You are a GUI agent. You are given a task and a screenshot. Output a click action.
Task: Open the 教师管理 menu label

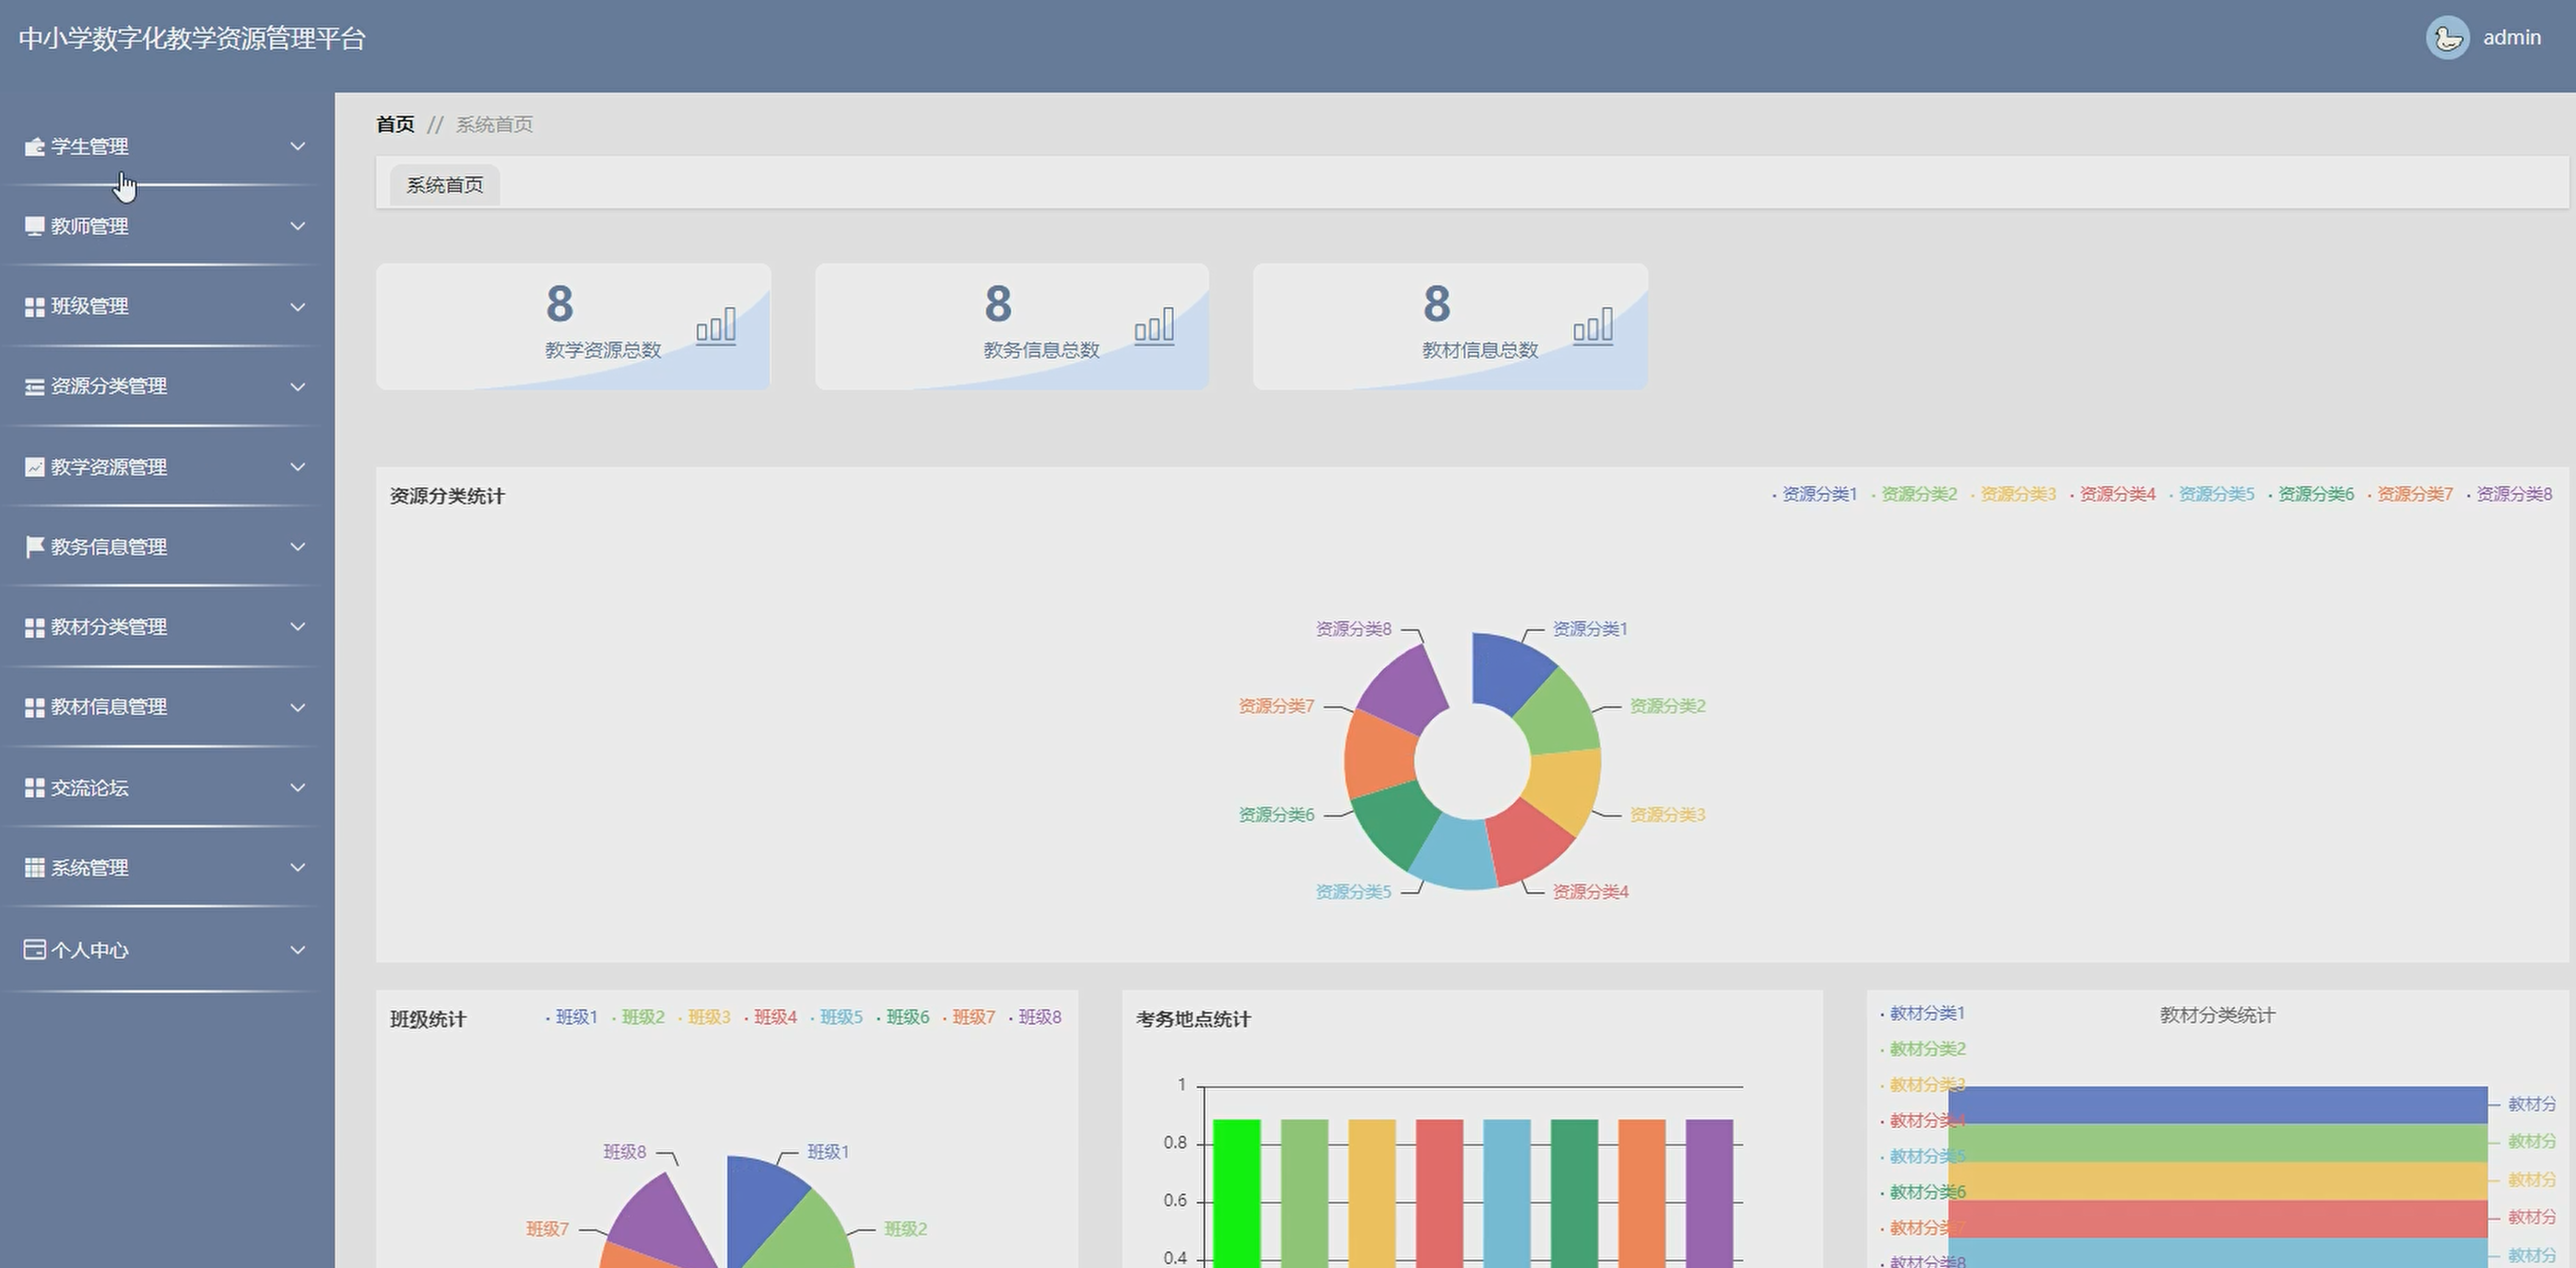(x=90, y=227)
